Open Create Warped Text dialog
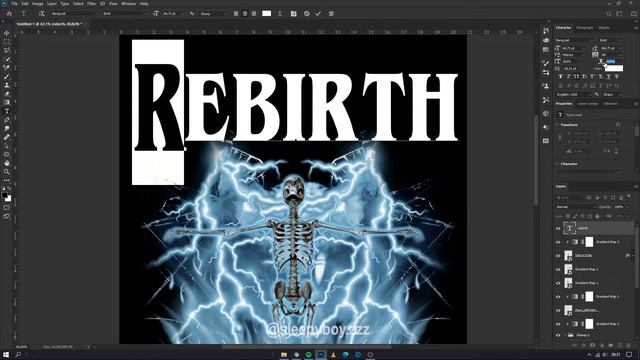The image size is (640, 360). (x=280, y=13)
